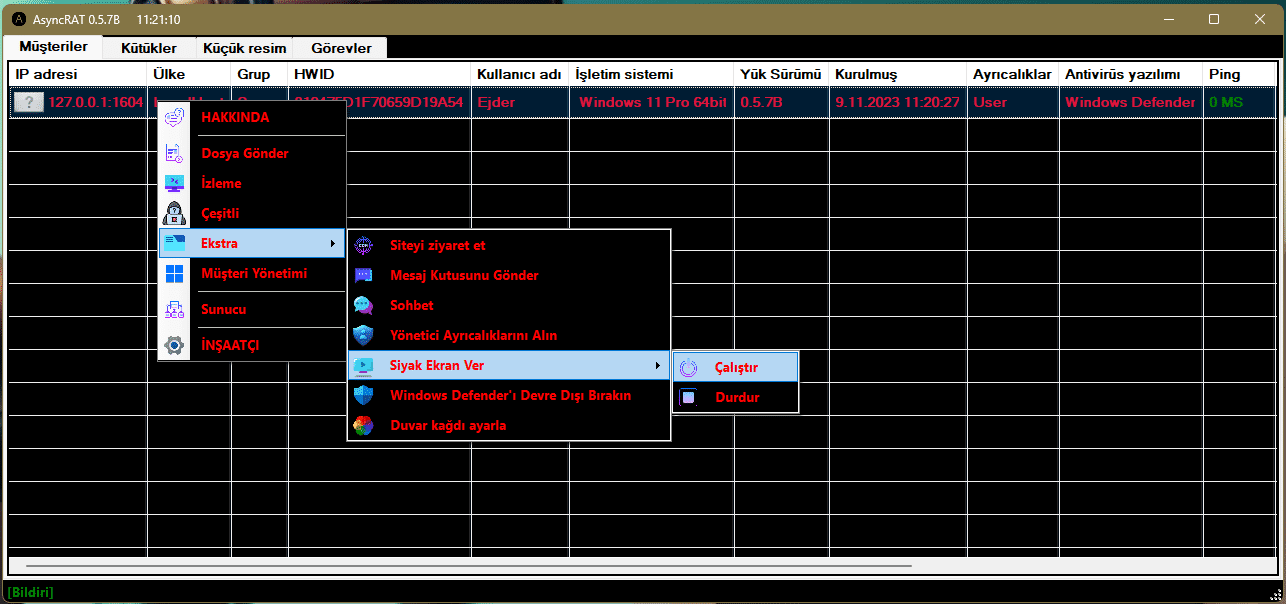
Task: Click the Kullanıcı adı column header
Action: tap(520, 74)
